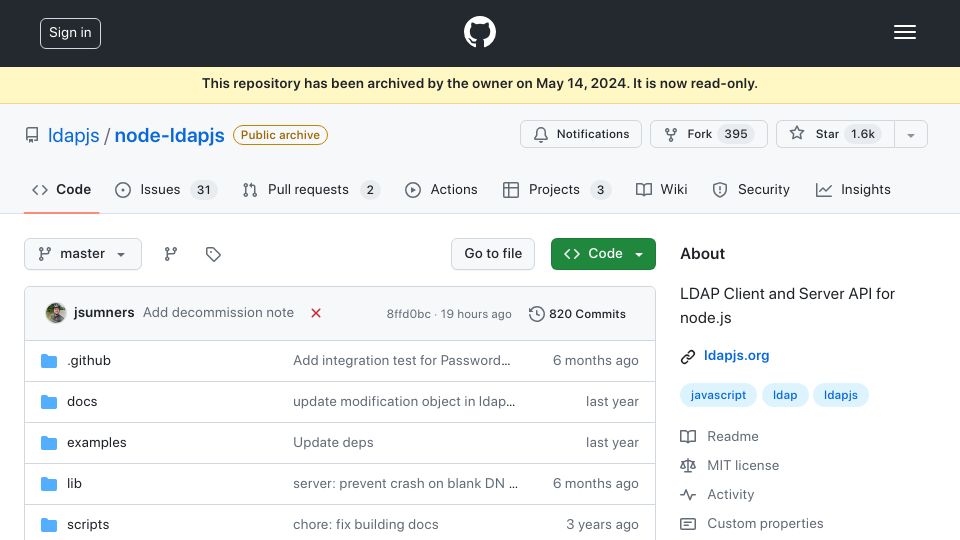Click jsumners' avatar thumbnail
The width and height of the screenshot is (960, 540).
(x=56, y=313)
